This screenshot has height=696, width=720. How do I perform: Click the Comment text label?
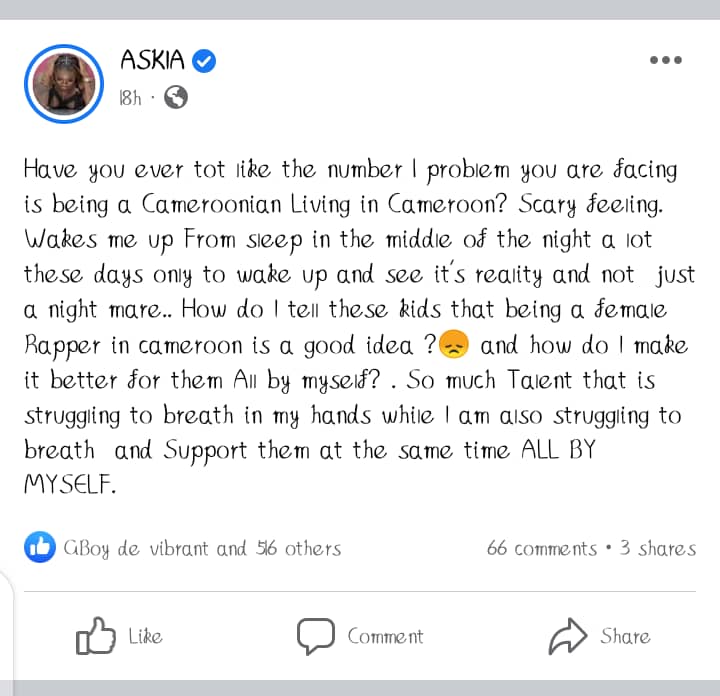[x=385, y=636]
